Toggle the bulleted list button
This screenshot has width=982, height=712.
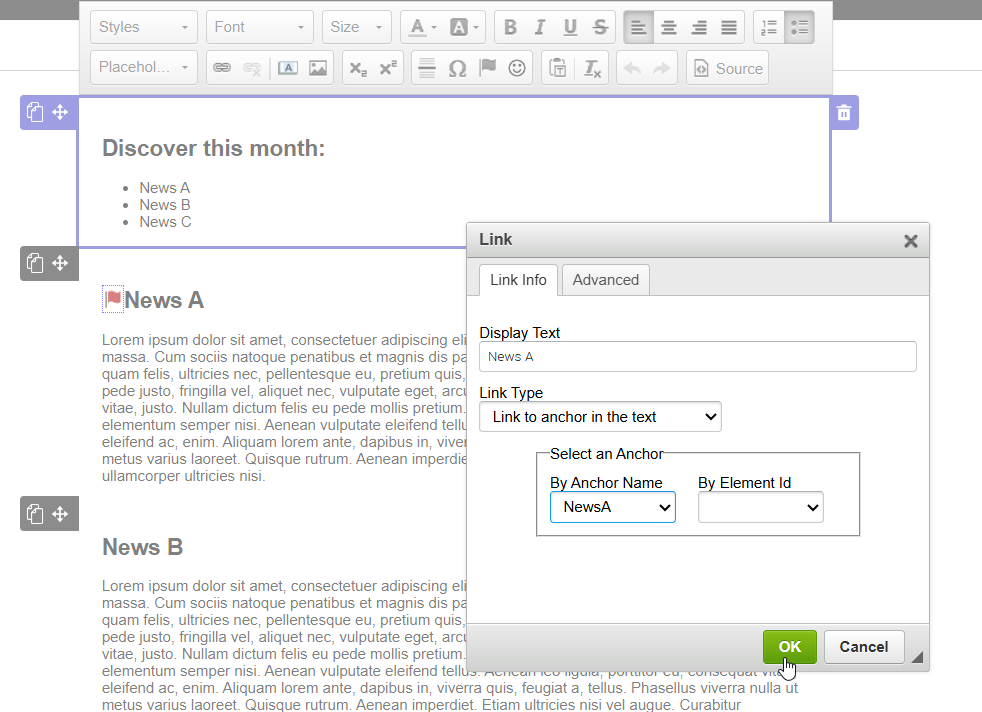(799, 27)
